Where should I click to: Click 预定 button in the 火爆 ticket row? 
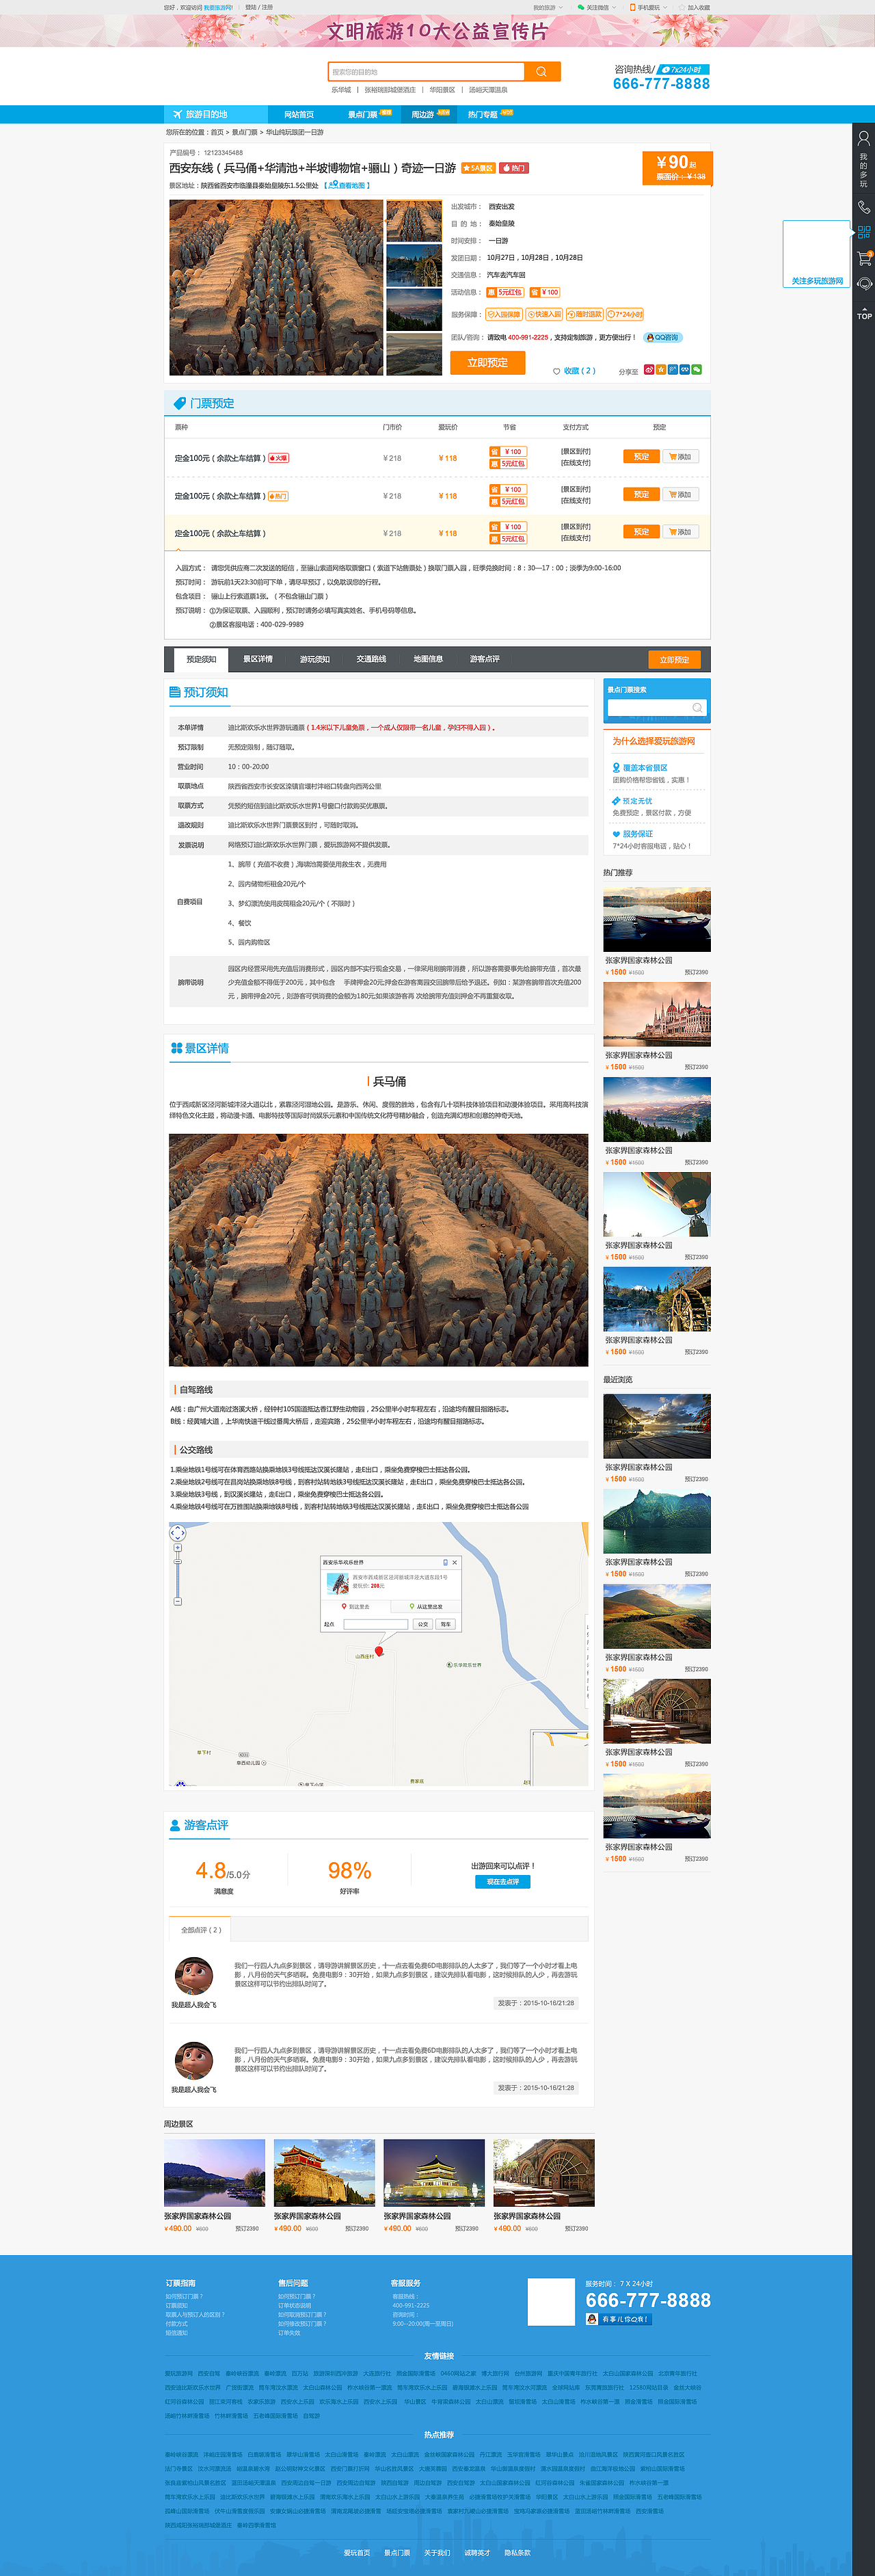[641, 457]
